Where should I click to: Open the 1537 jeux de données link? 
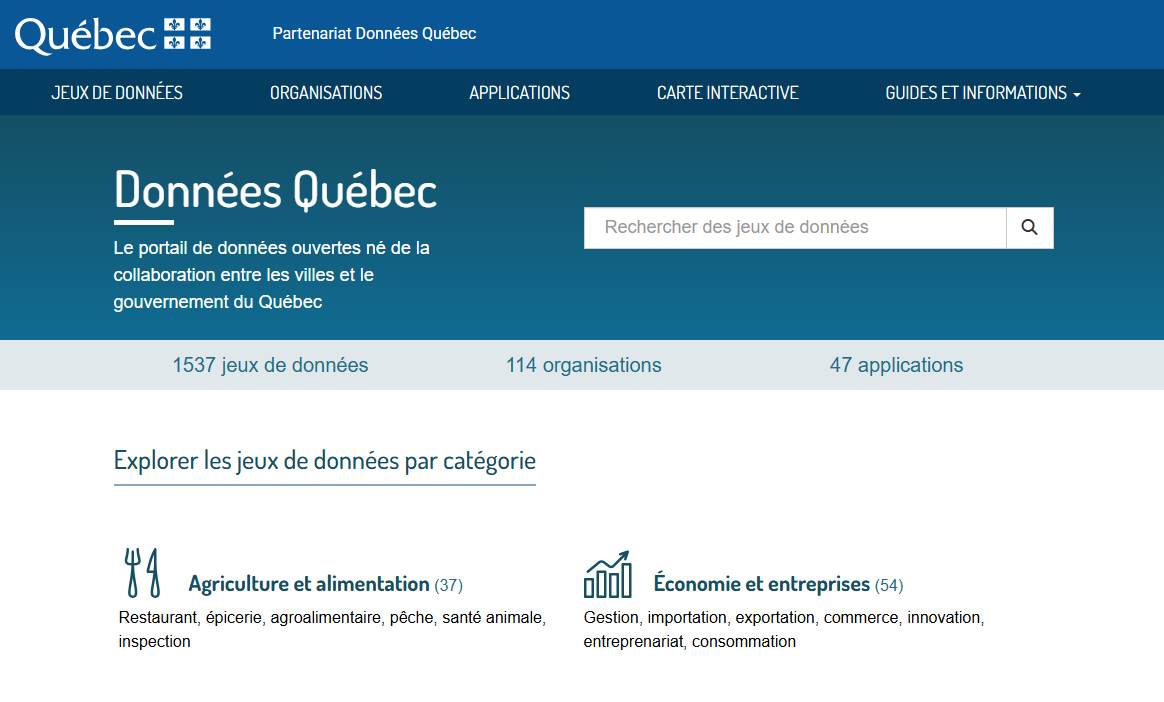pos(270,365)
